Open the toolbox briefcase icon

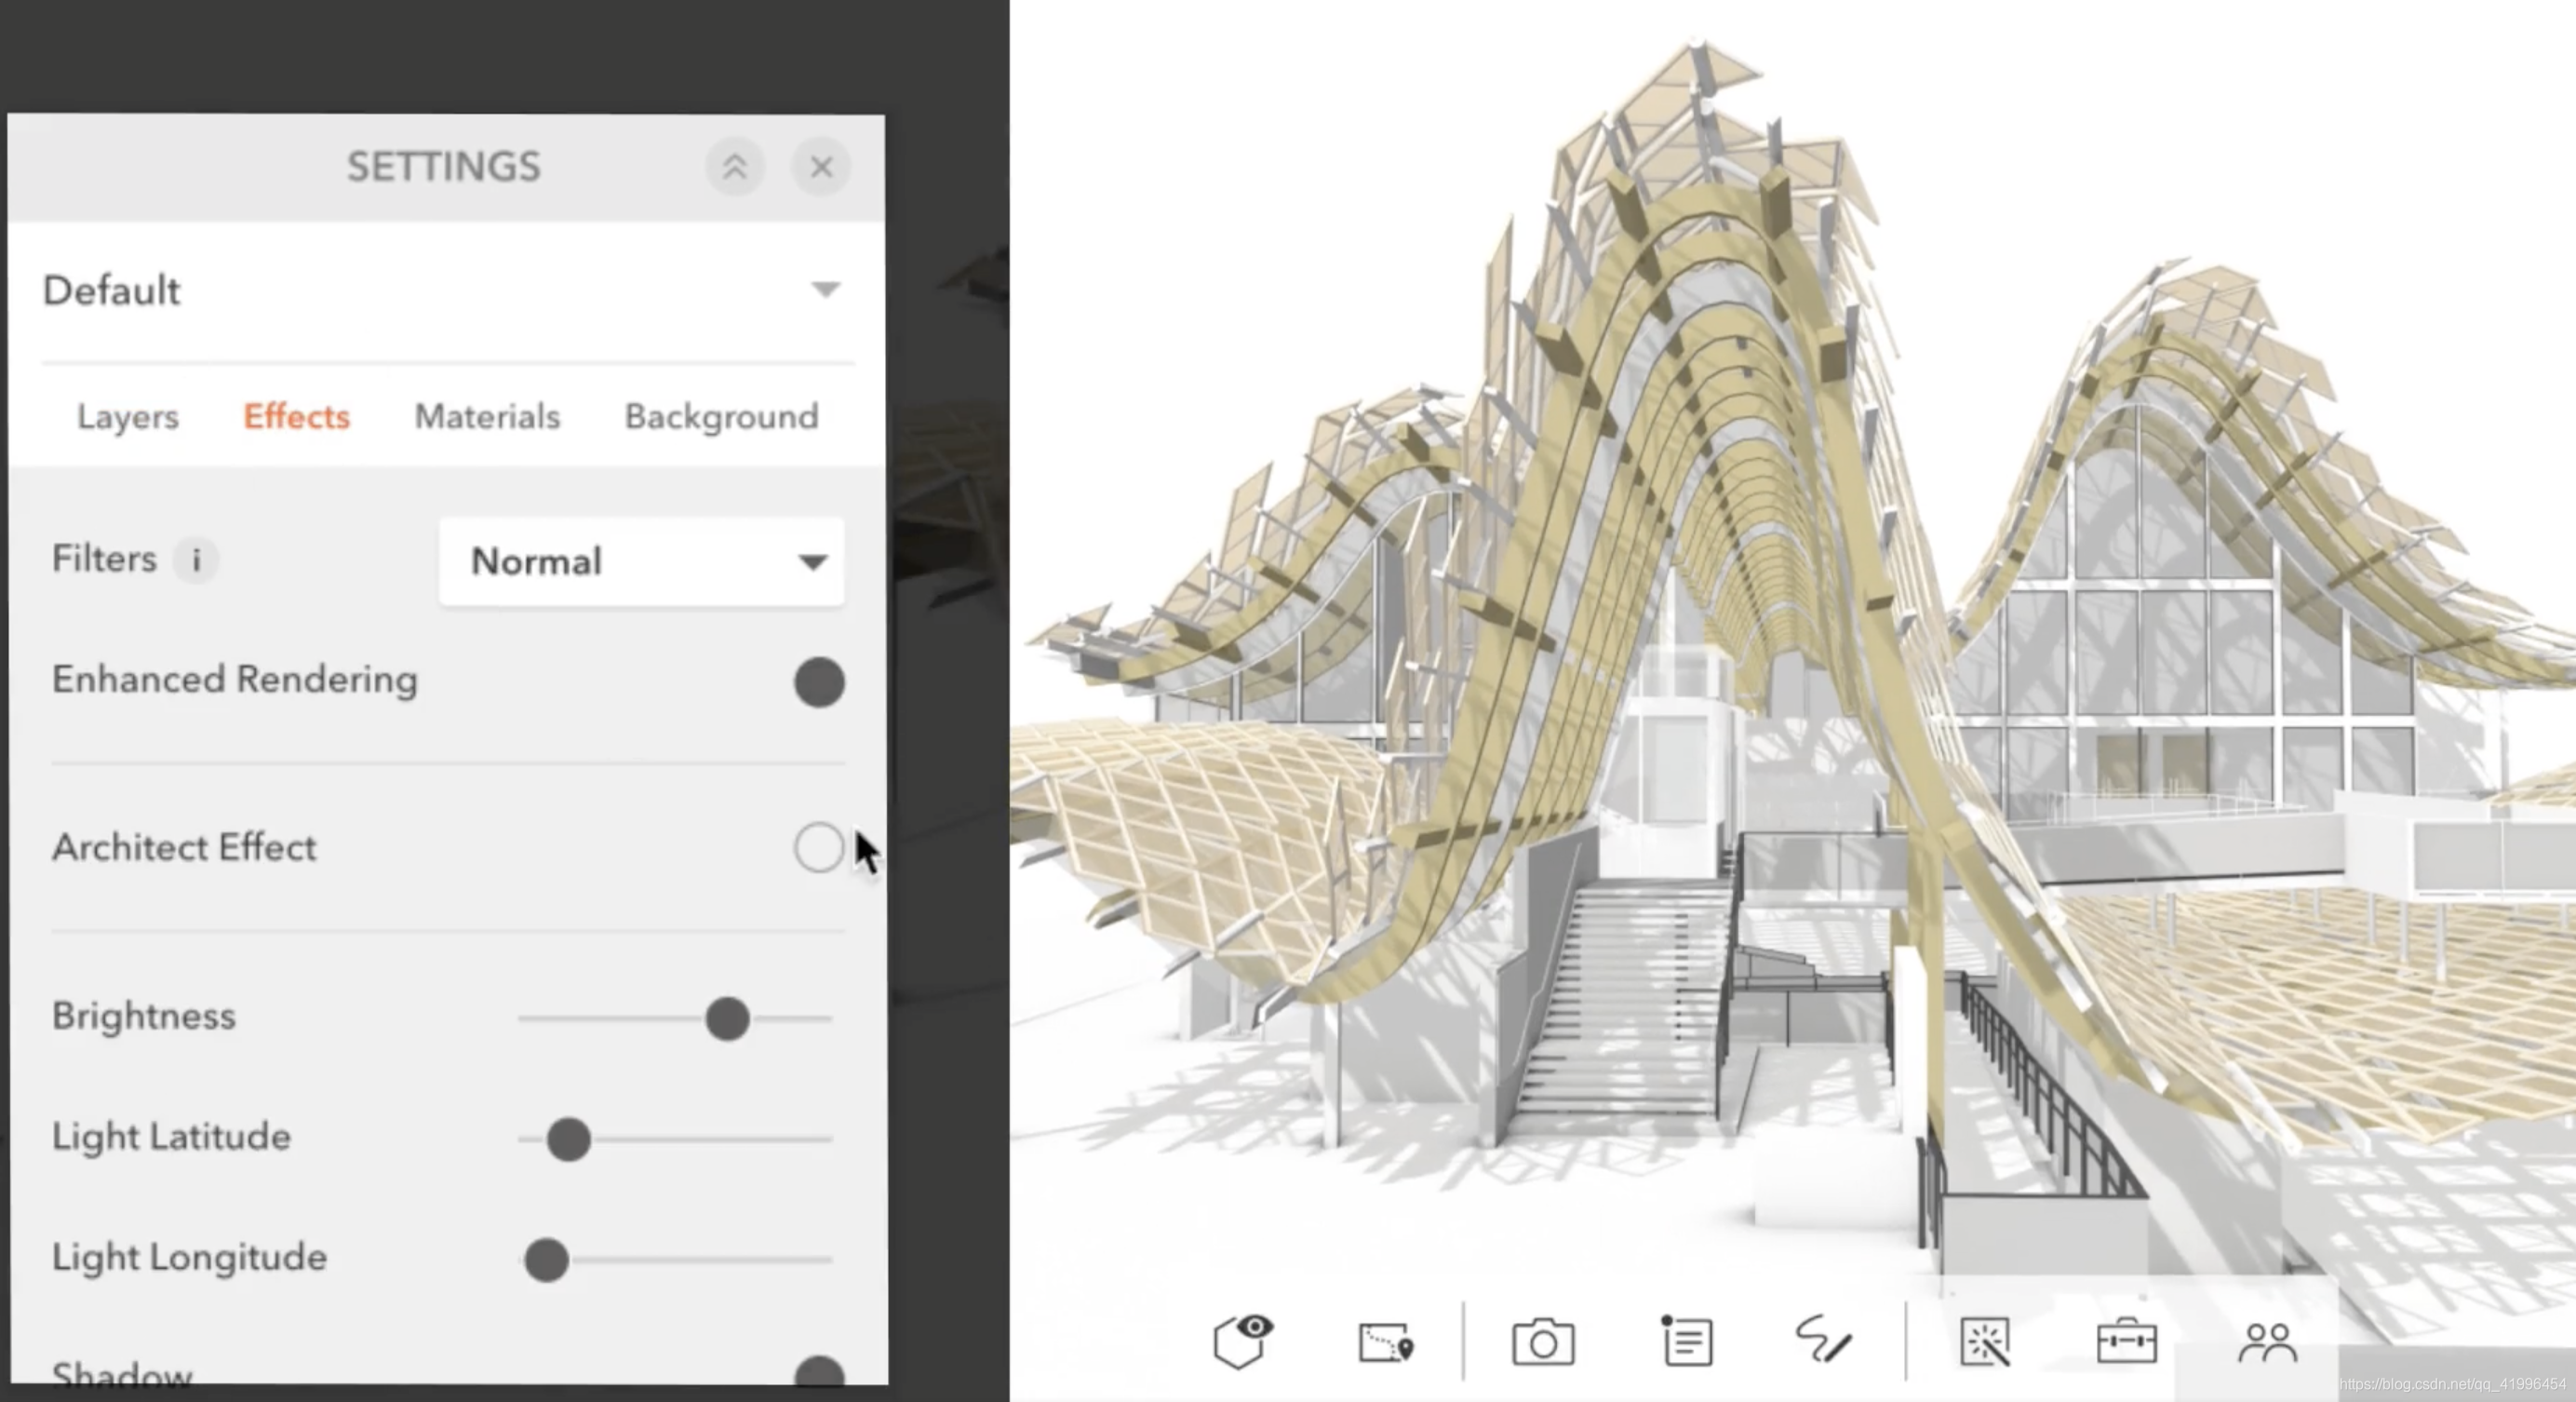click(x=2126, y=1342)
